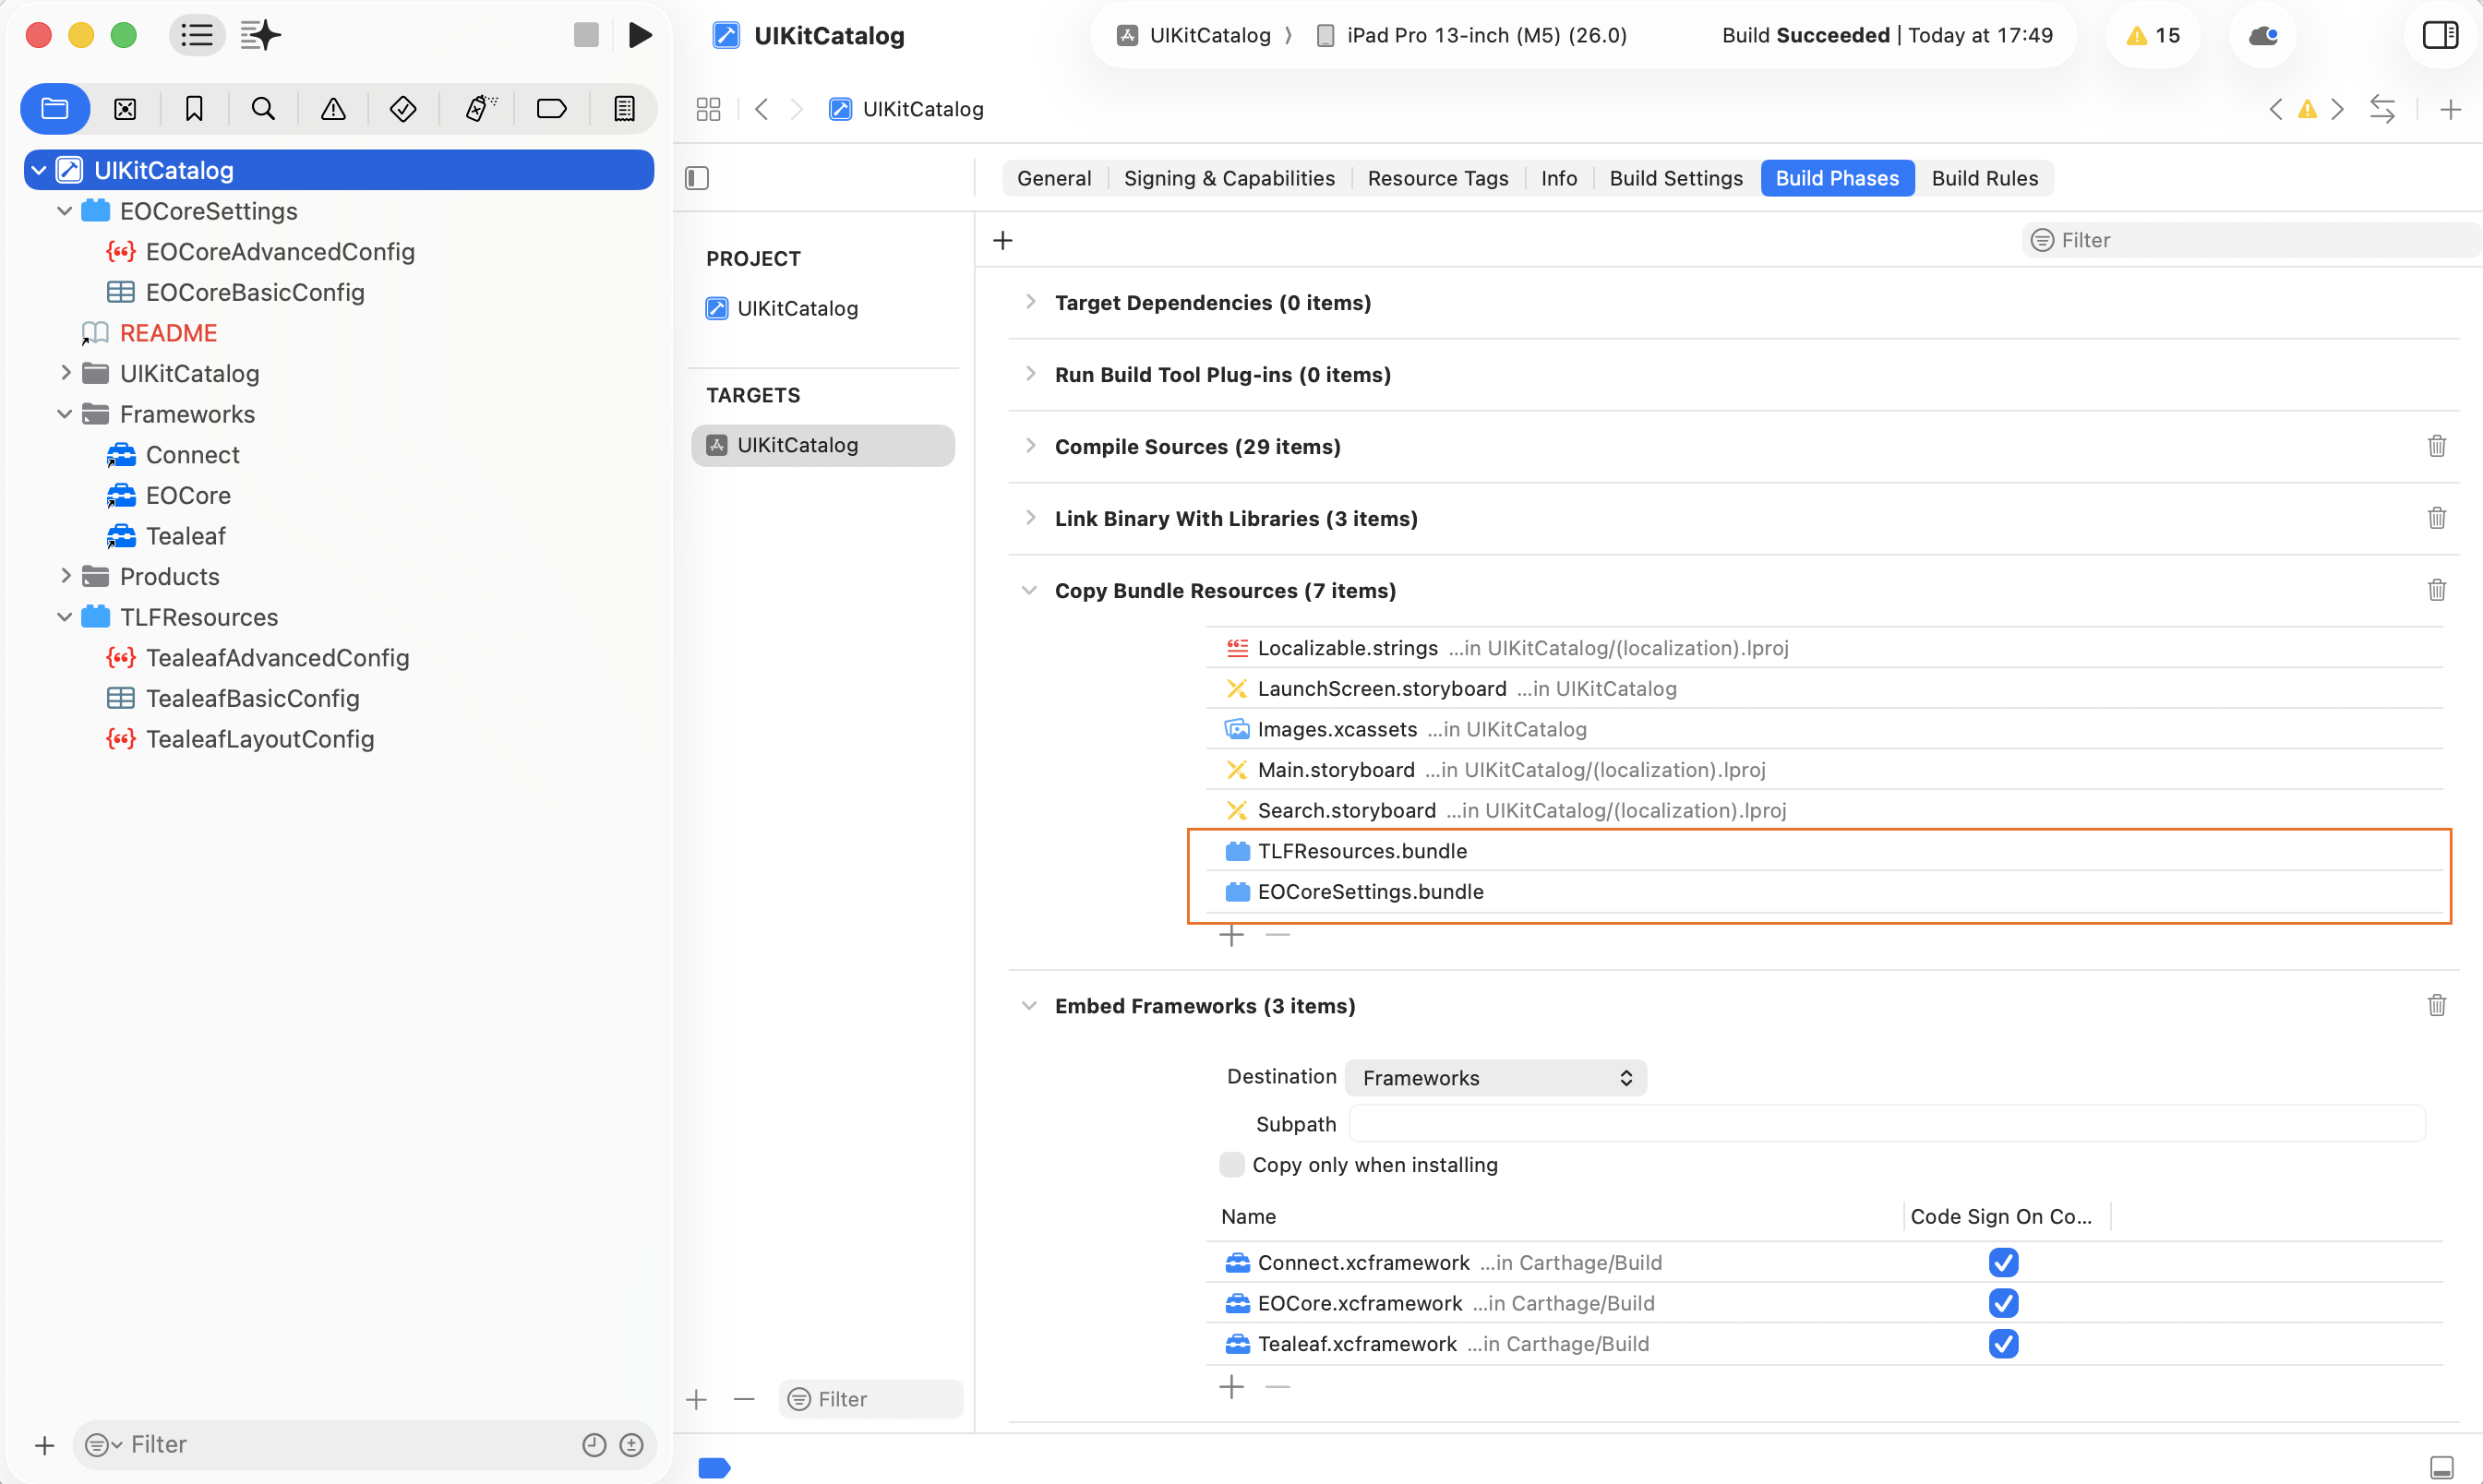Viewport: 2483px width, 1484px height.
Task: Show the inspector panel
Action: tap(2439, 36)
